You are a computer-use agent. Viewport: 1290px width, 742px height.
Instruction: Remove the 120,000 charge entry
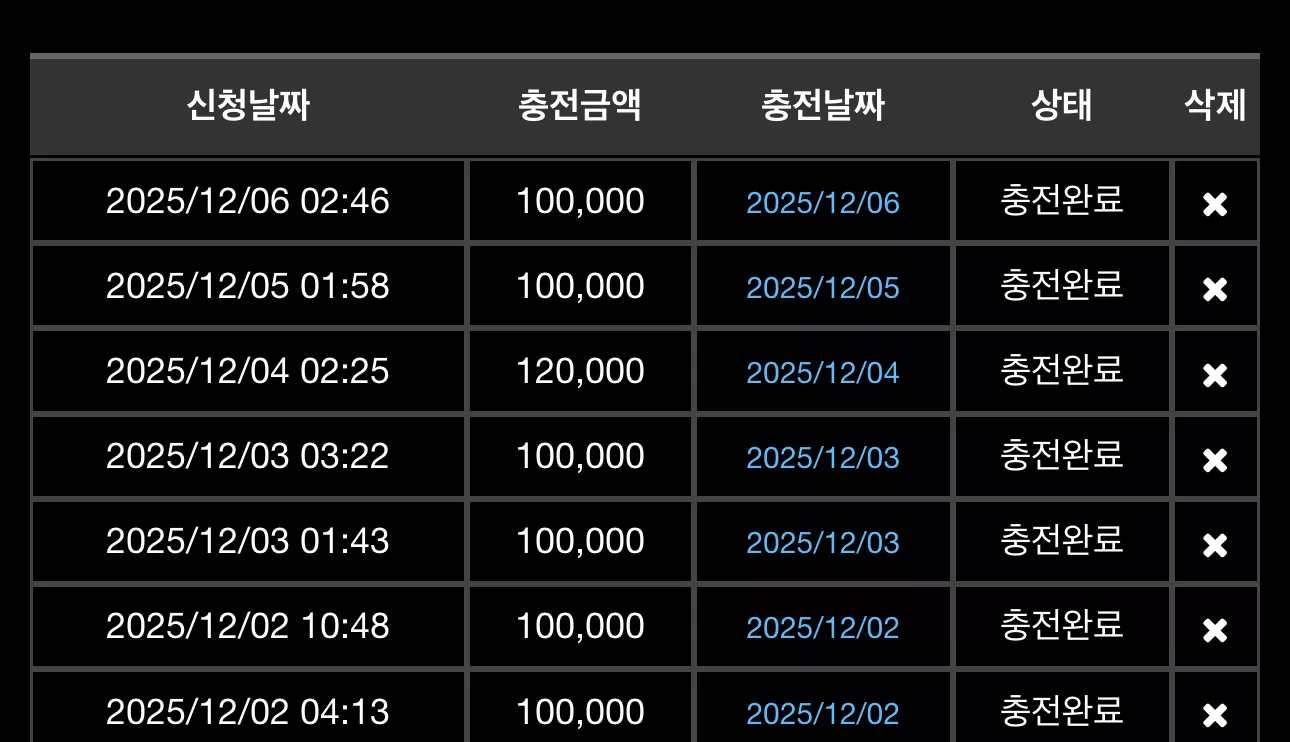pyautogui.click(x=1215, y=374)
